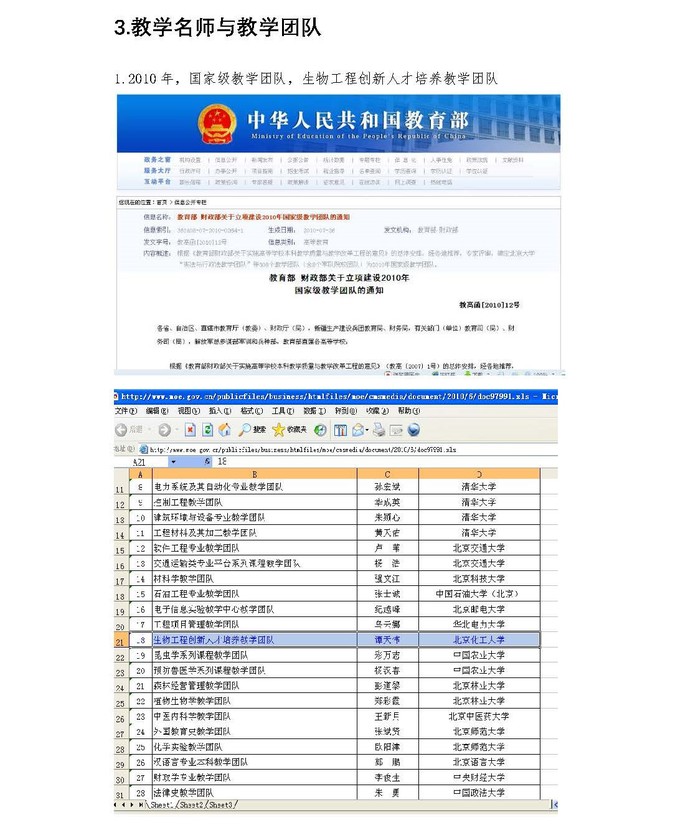The image size is (699, 825).
Task: Click the 信息公开专栏 breadcrumb link
Action: point(190,203)
